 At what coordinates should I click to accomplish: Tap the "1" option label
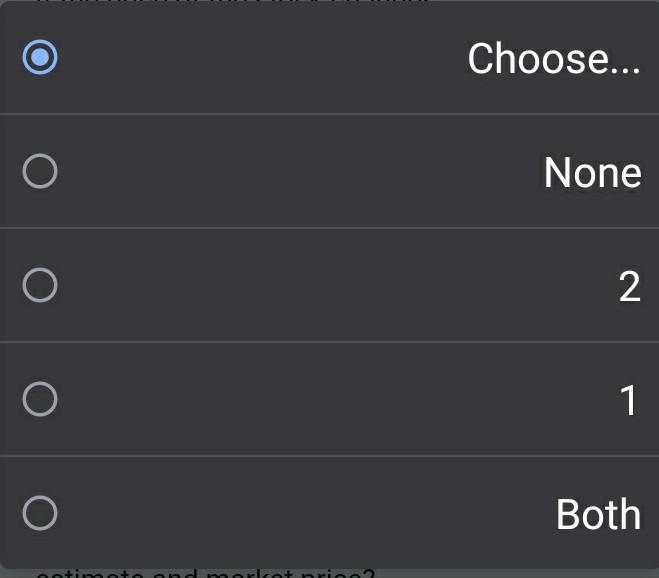coord(629,401)
